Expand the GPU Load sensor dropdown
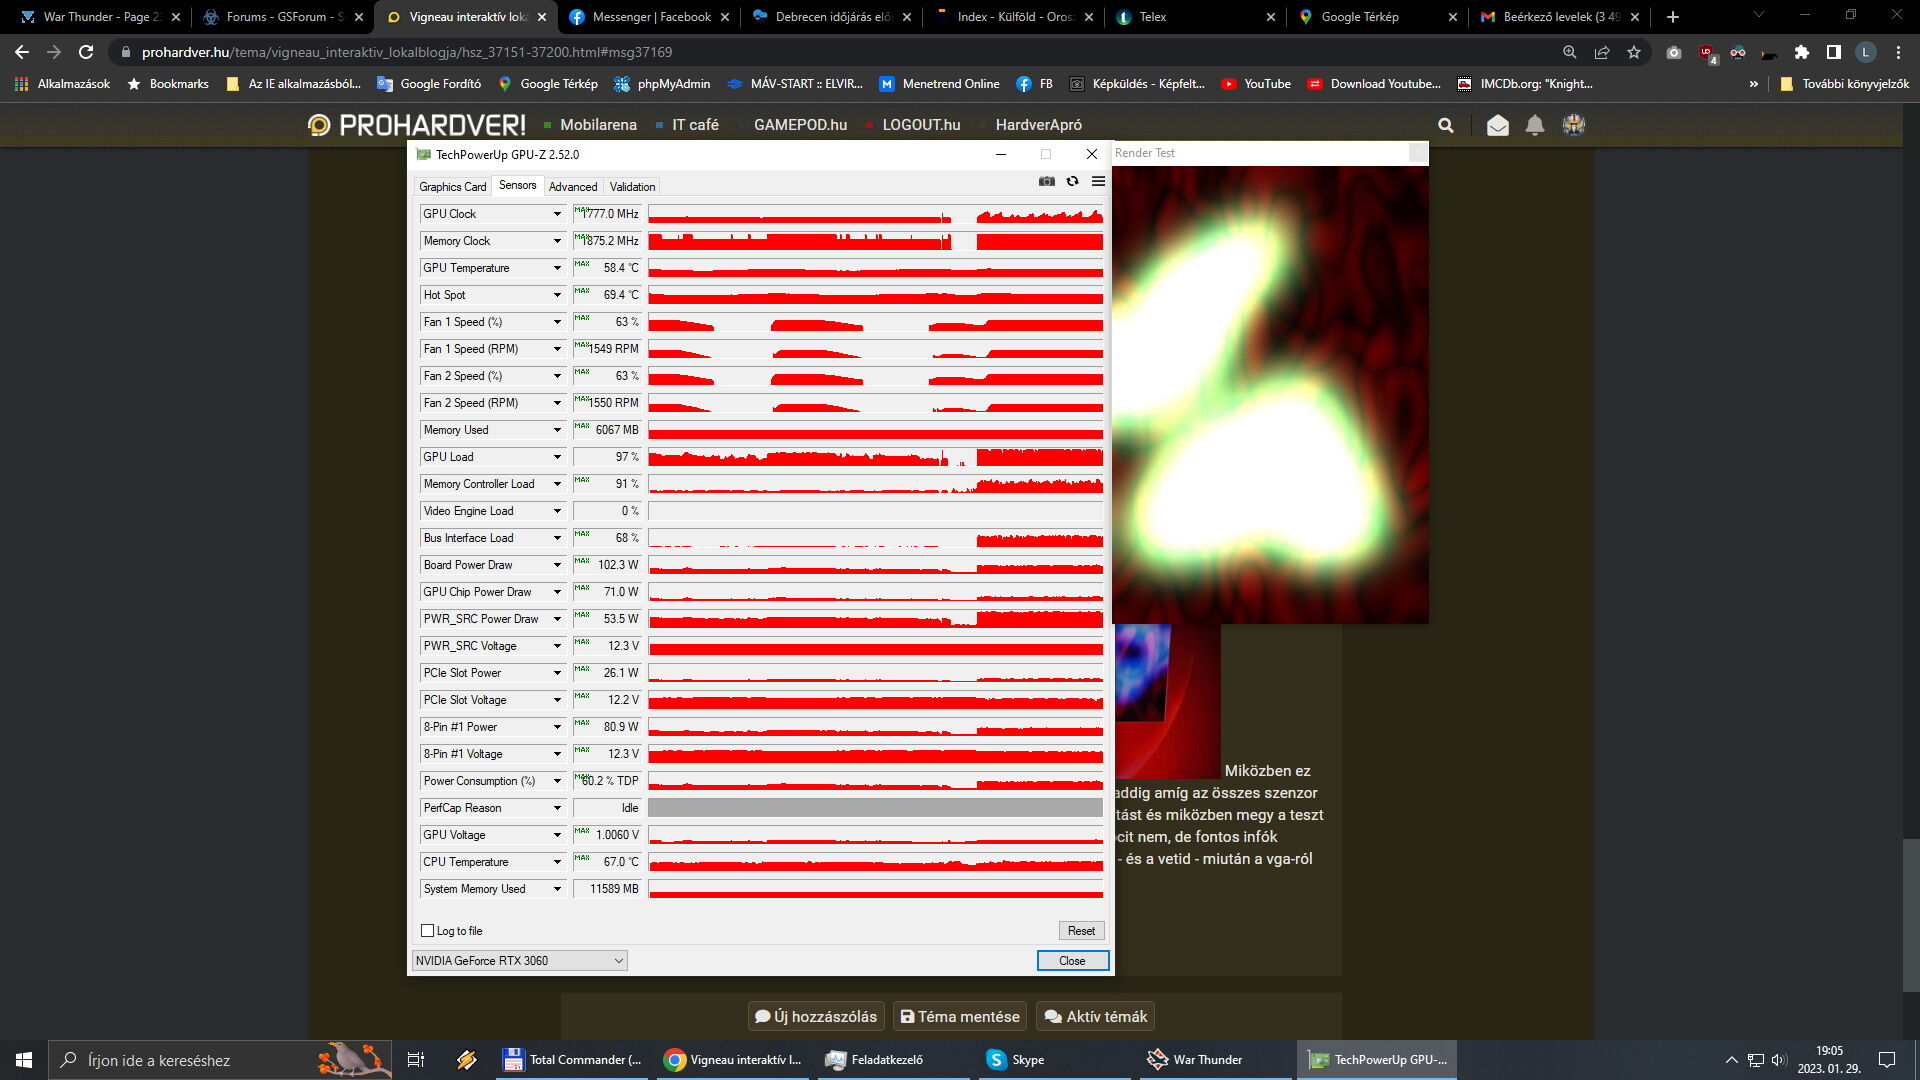Image resolution: width=1920 pixels, height=1080 pixels. 557,457
